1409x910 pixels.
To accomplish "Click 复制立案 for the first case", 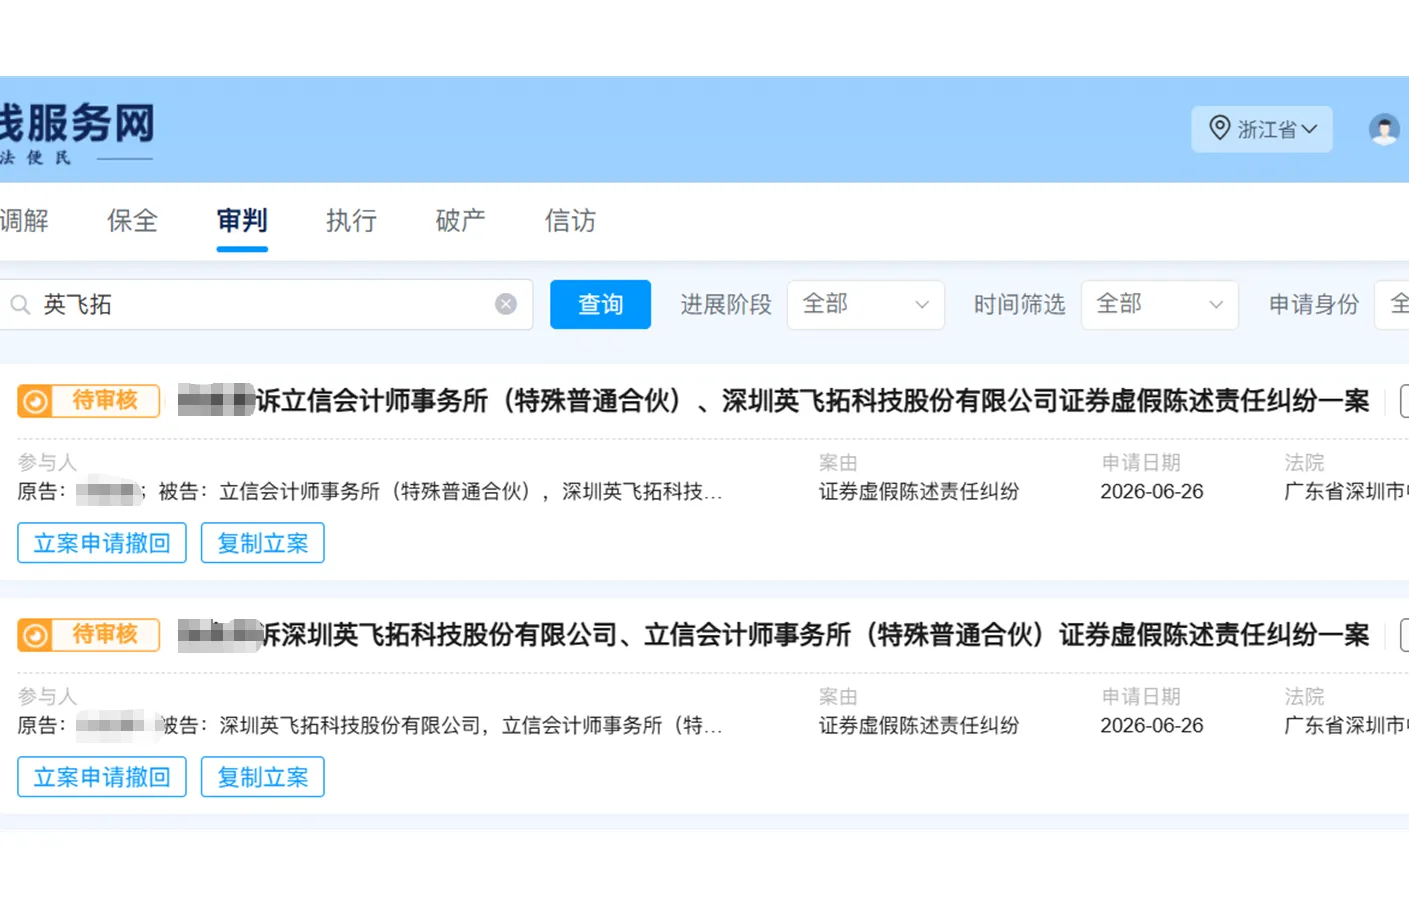I will (x=263, y=543).
